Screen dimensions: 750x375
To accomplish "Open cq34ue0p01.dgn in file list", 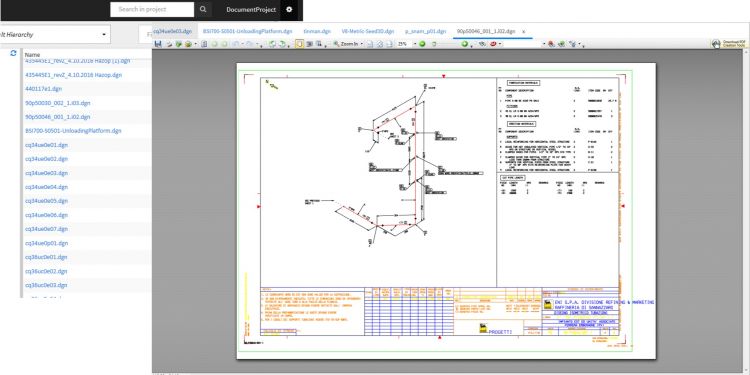I will [x=46, y=243].
